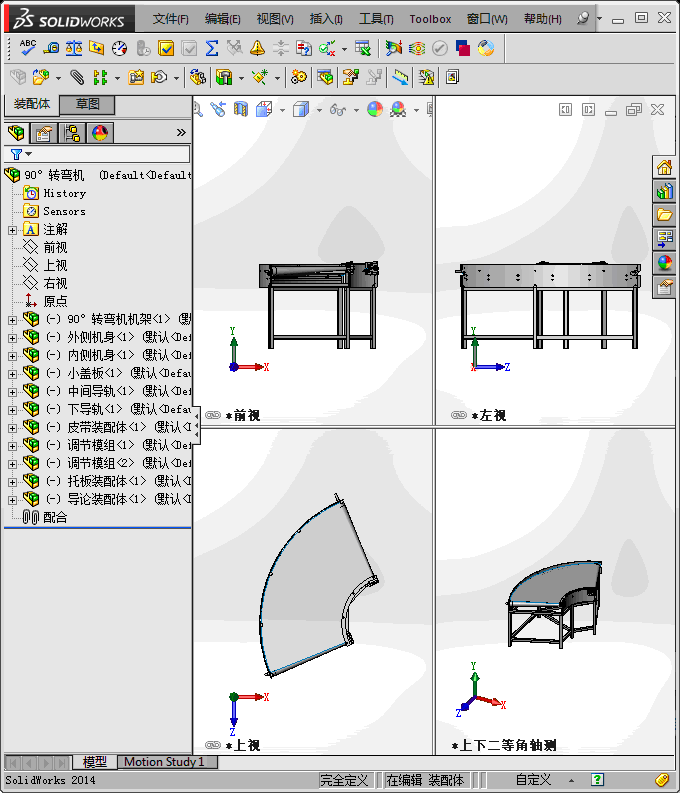Open DisplayManager color ball tab

click(x=100, y=133)
